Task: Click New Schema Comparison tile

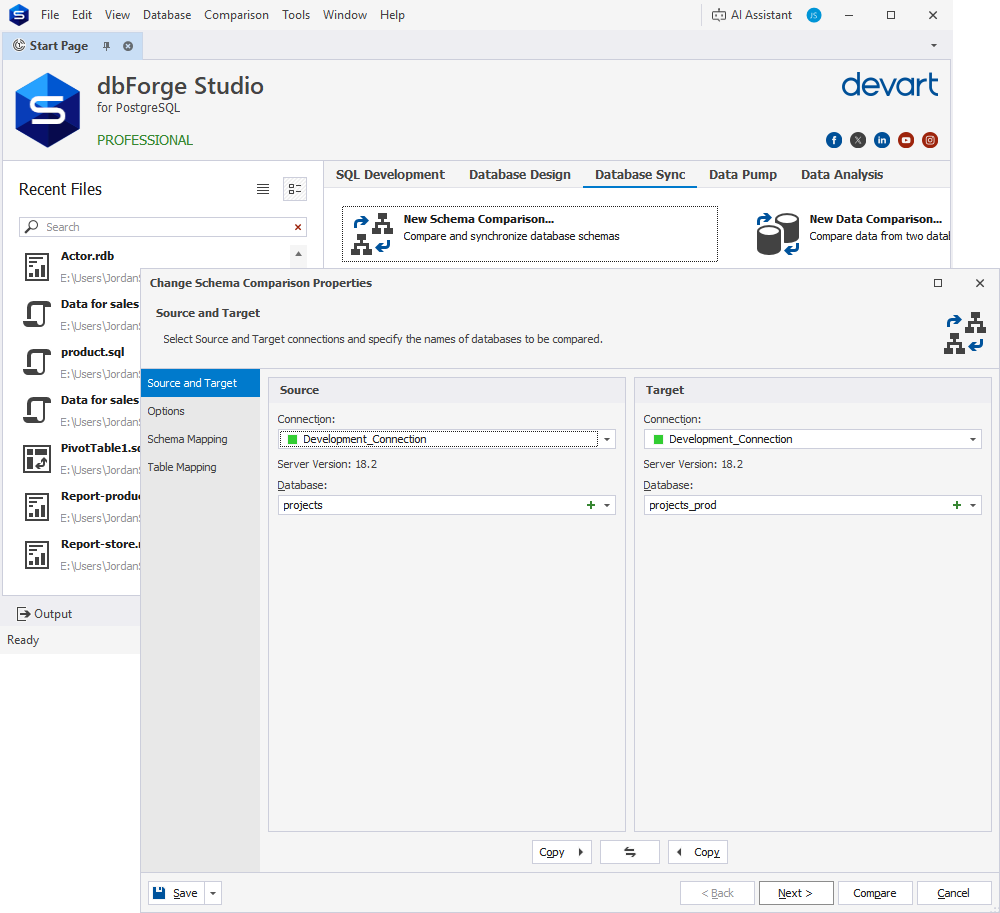Action: click(x=529, y=234)
